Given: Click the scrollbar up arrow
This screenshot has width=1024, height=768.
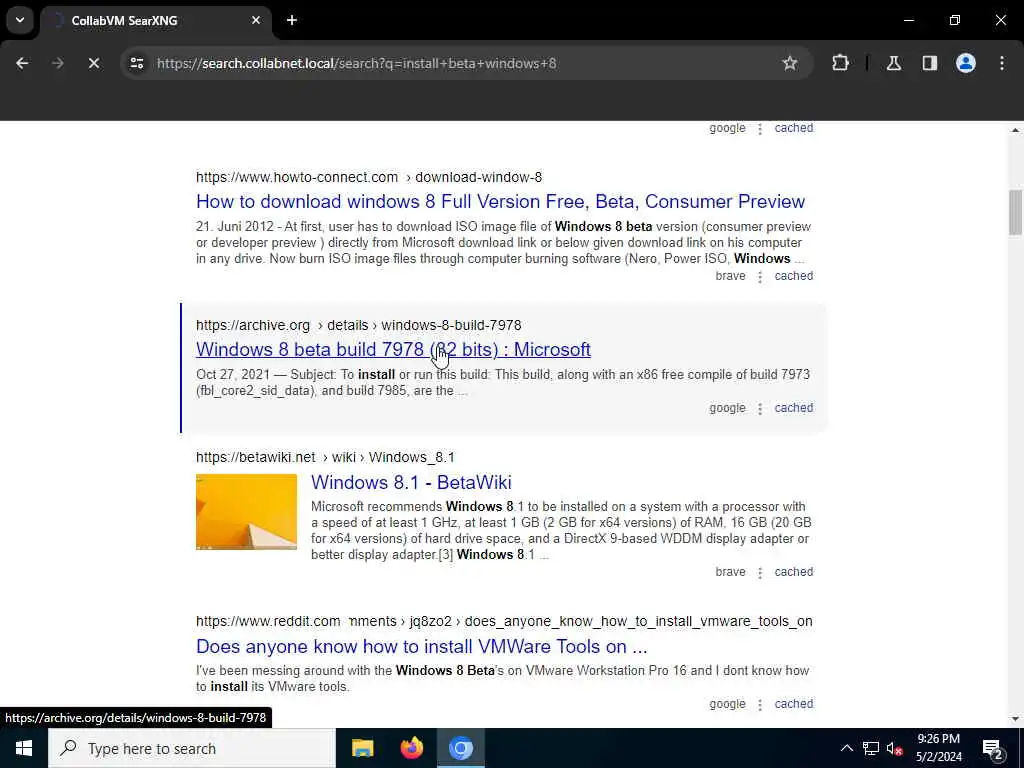Looking at the screenshot, I should pyautogui.click(x=1015, y=130).
